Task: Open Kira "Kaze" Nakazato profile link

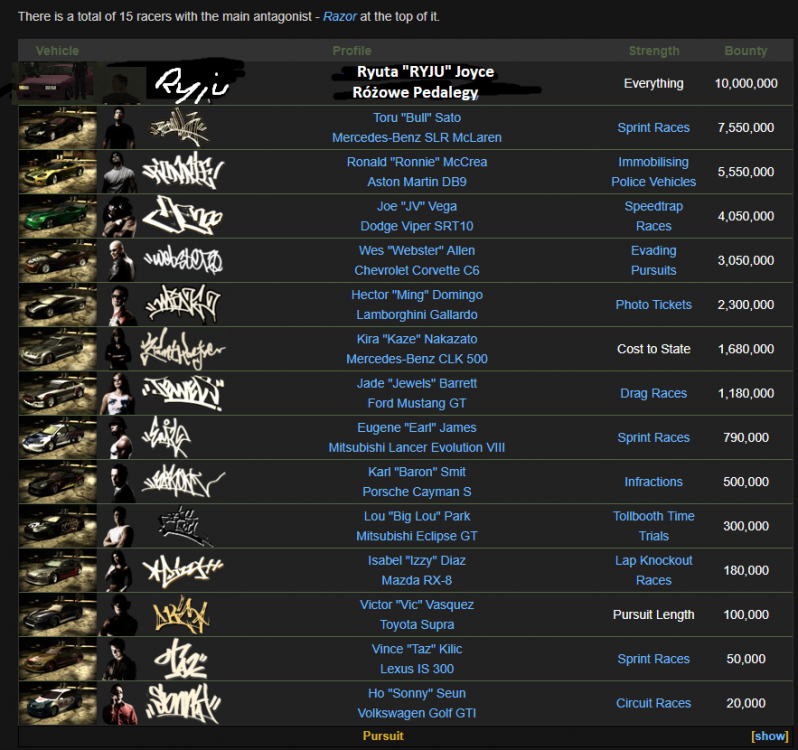Action: point(417,339)
